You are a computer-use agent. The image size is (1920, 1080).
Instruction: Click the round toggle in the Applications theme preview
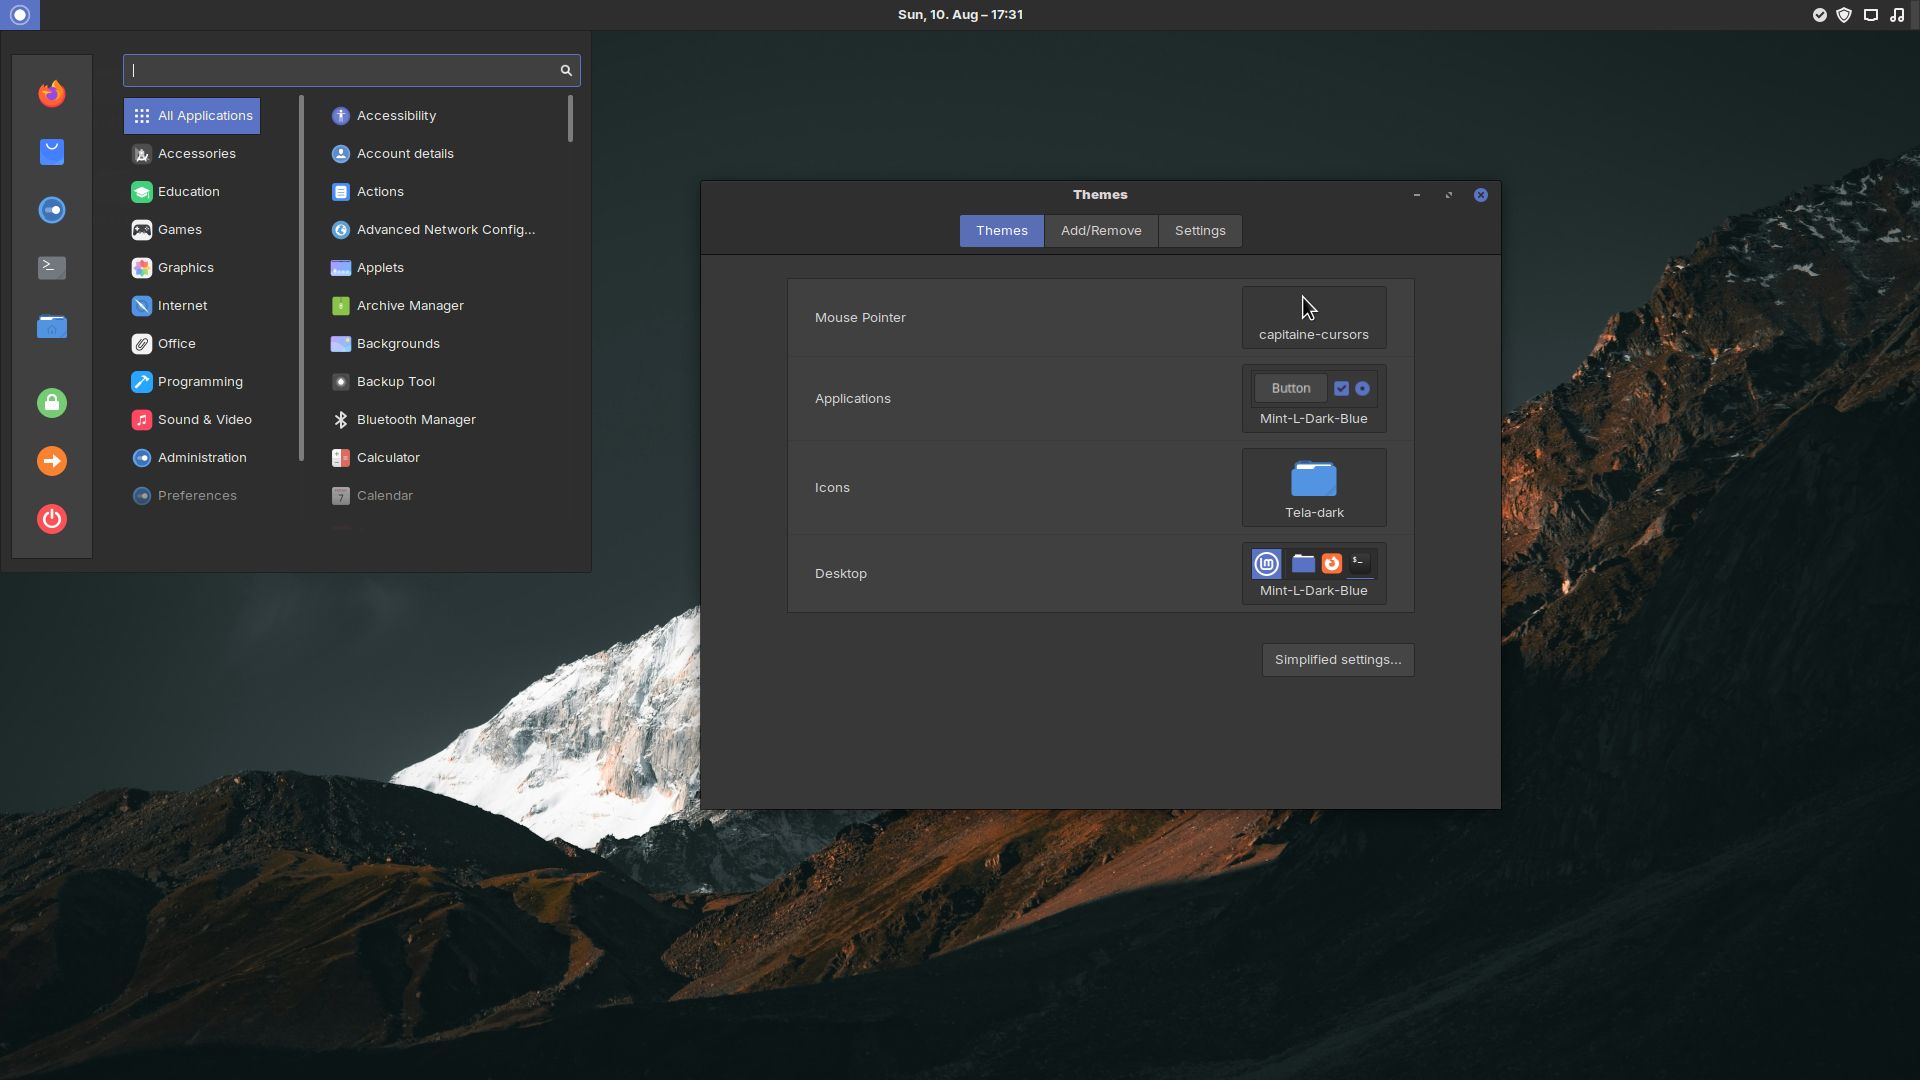coord(1363,388)
